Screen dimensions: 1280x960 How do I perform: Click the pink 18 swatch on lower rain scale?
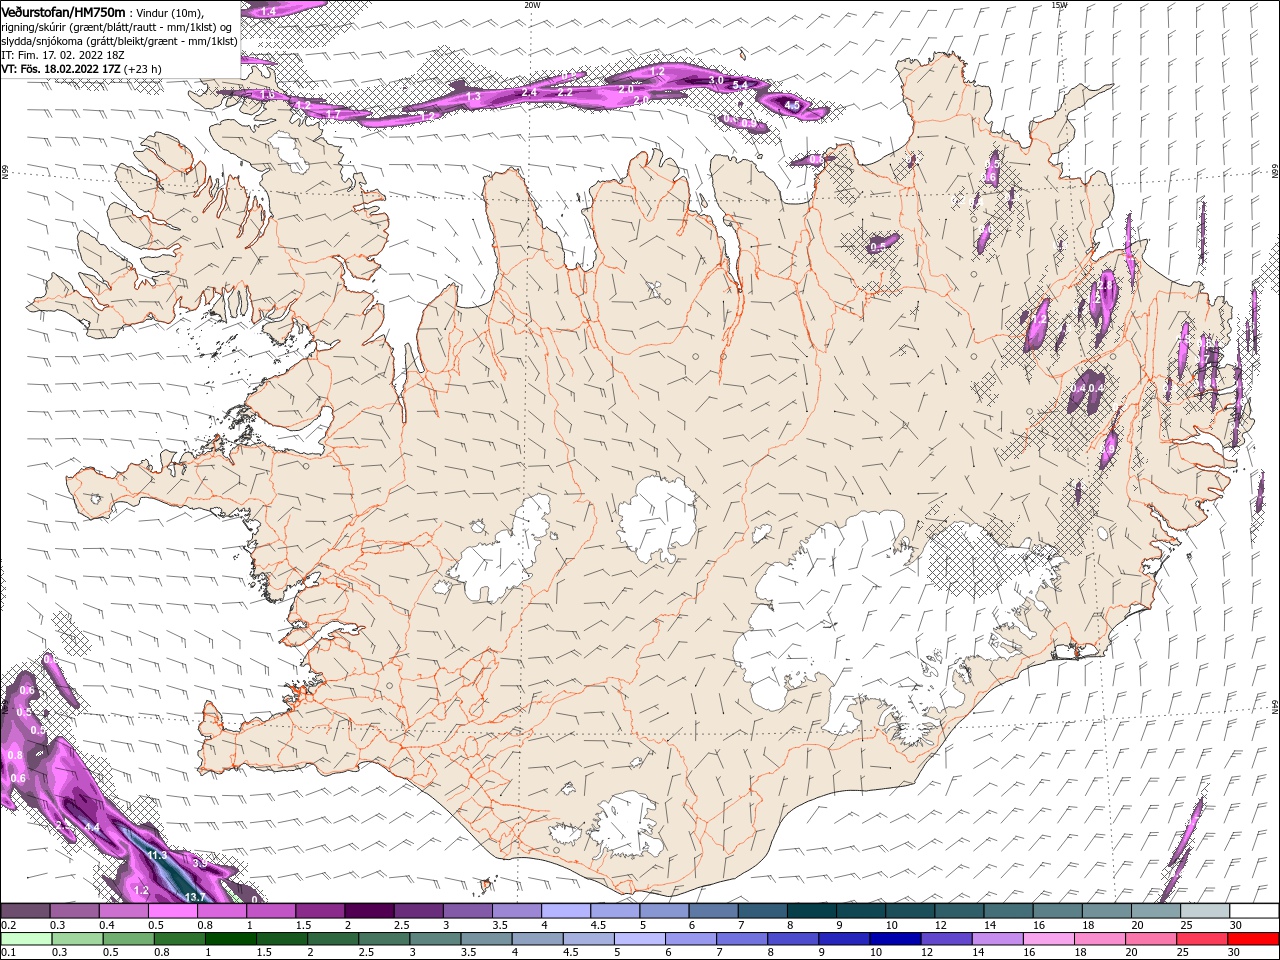(x=1098, y=938)
